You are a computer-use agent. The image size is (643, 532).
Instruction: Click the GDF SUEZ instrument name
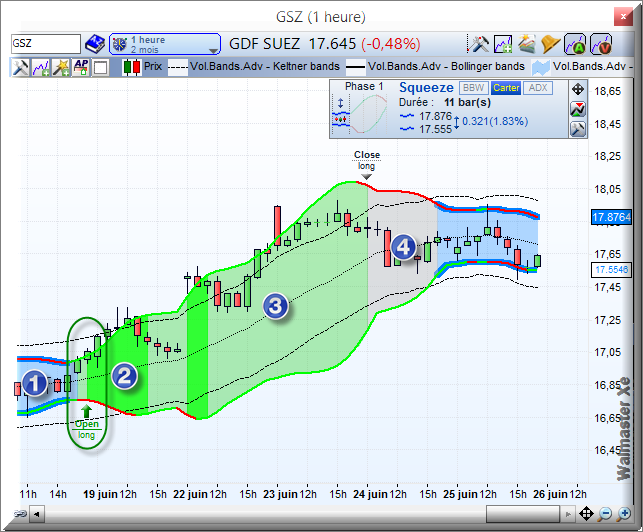pos(264,44)
